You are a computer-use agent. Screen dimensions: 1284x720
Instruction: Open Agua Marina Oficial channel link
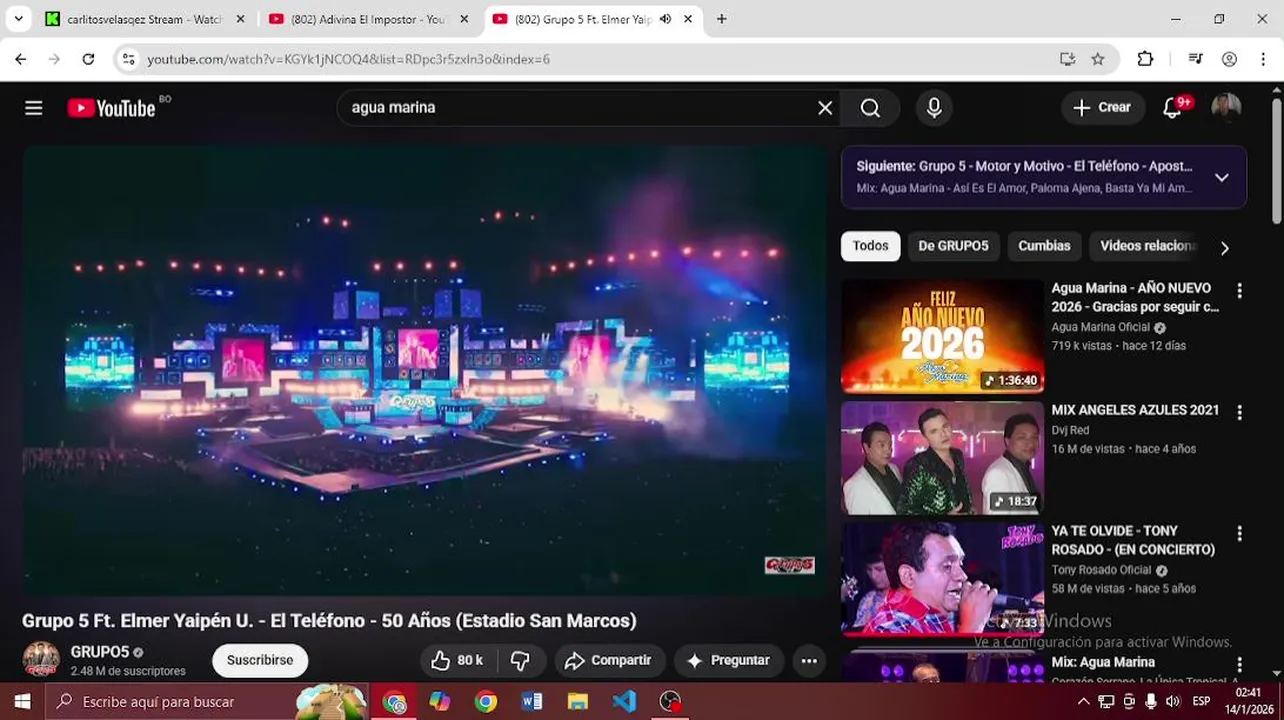[x=1101, y=328]
